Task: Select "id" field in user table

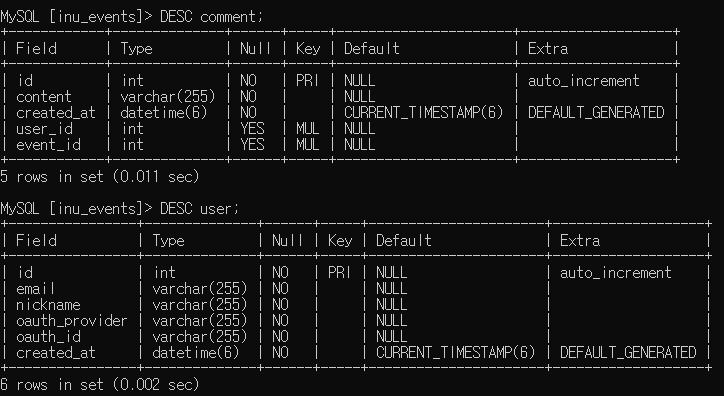Action: pos(25,273)
